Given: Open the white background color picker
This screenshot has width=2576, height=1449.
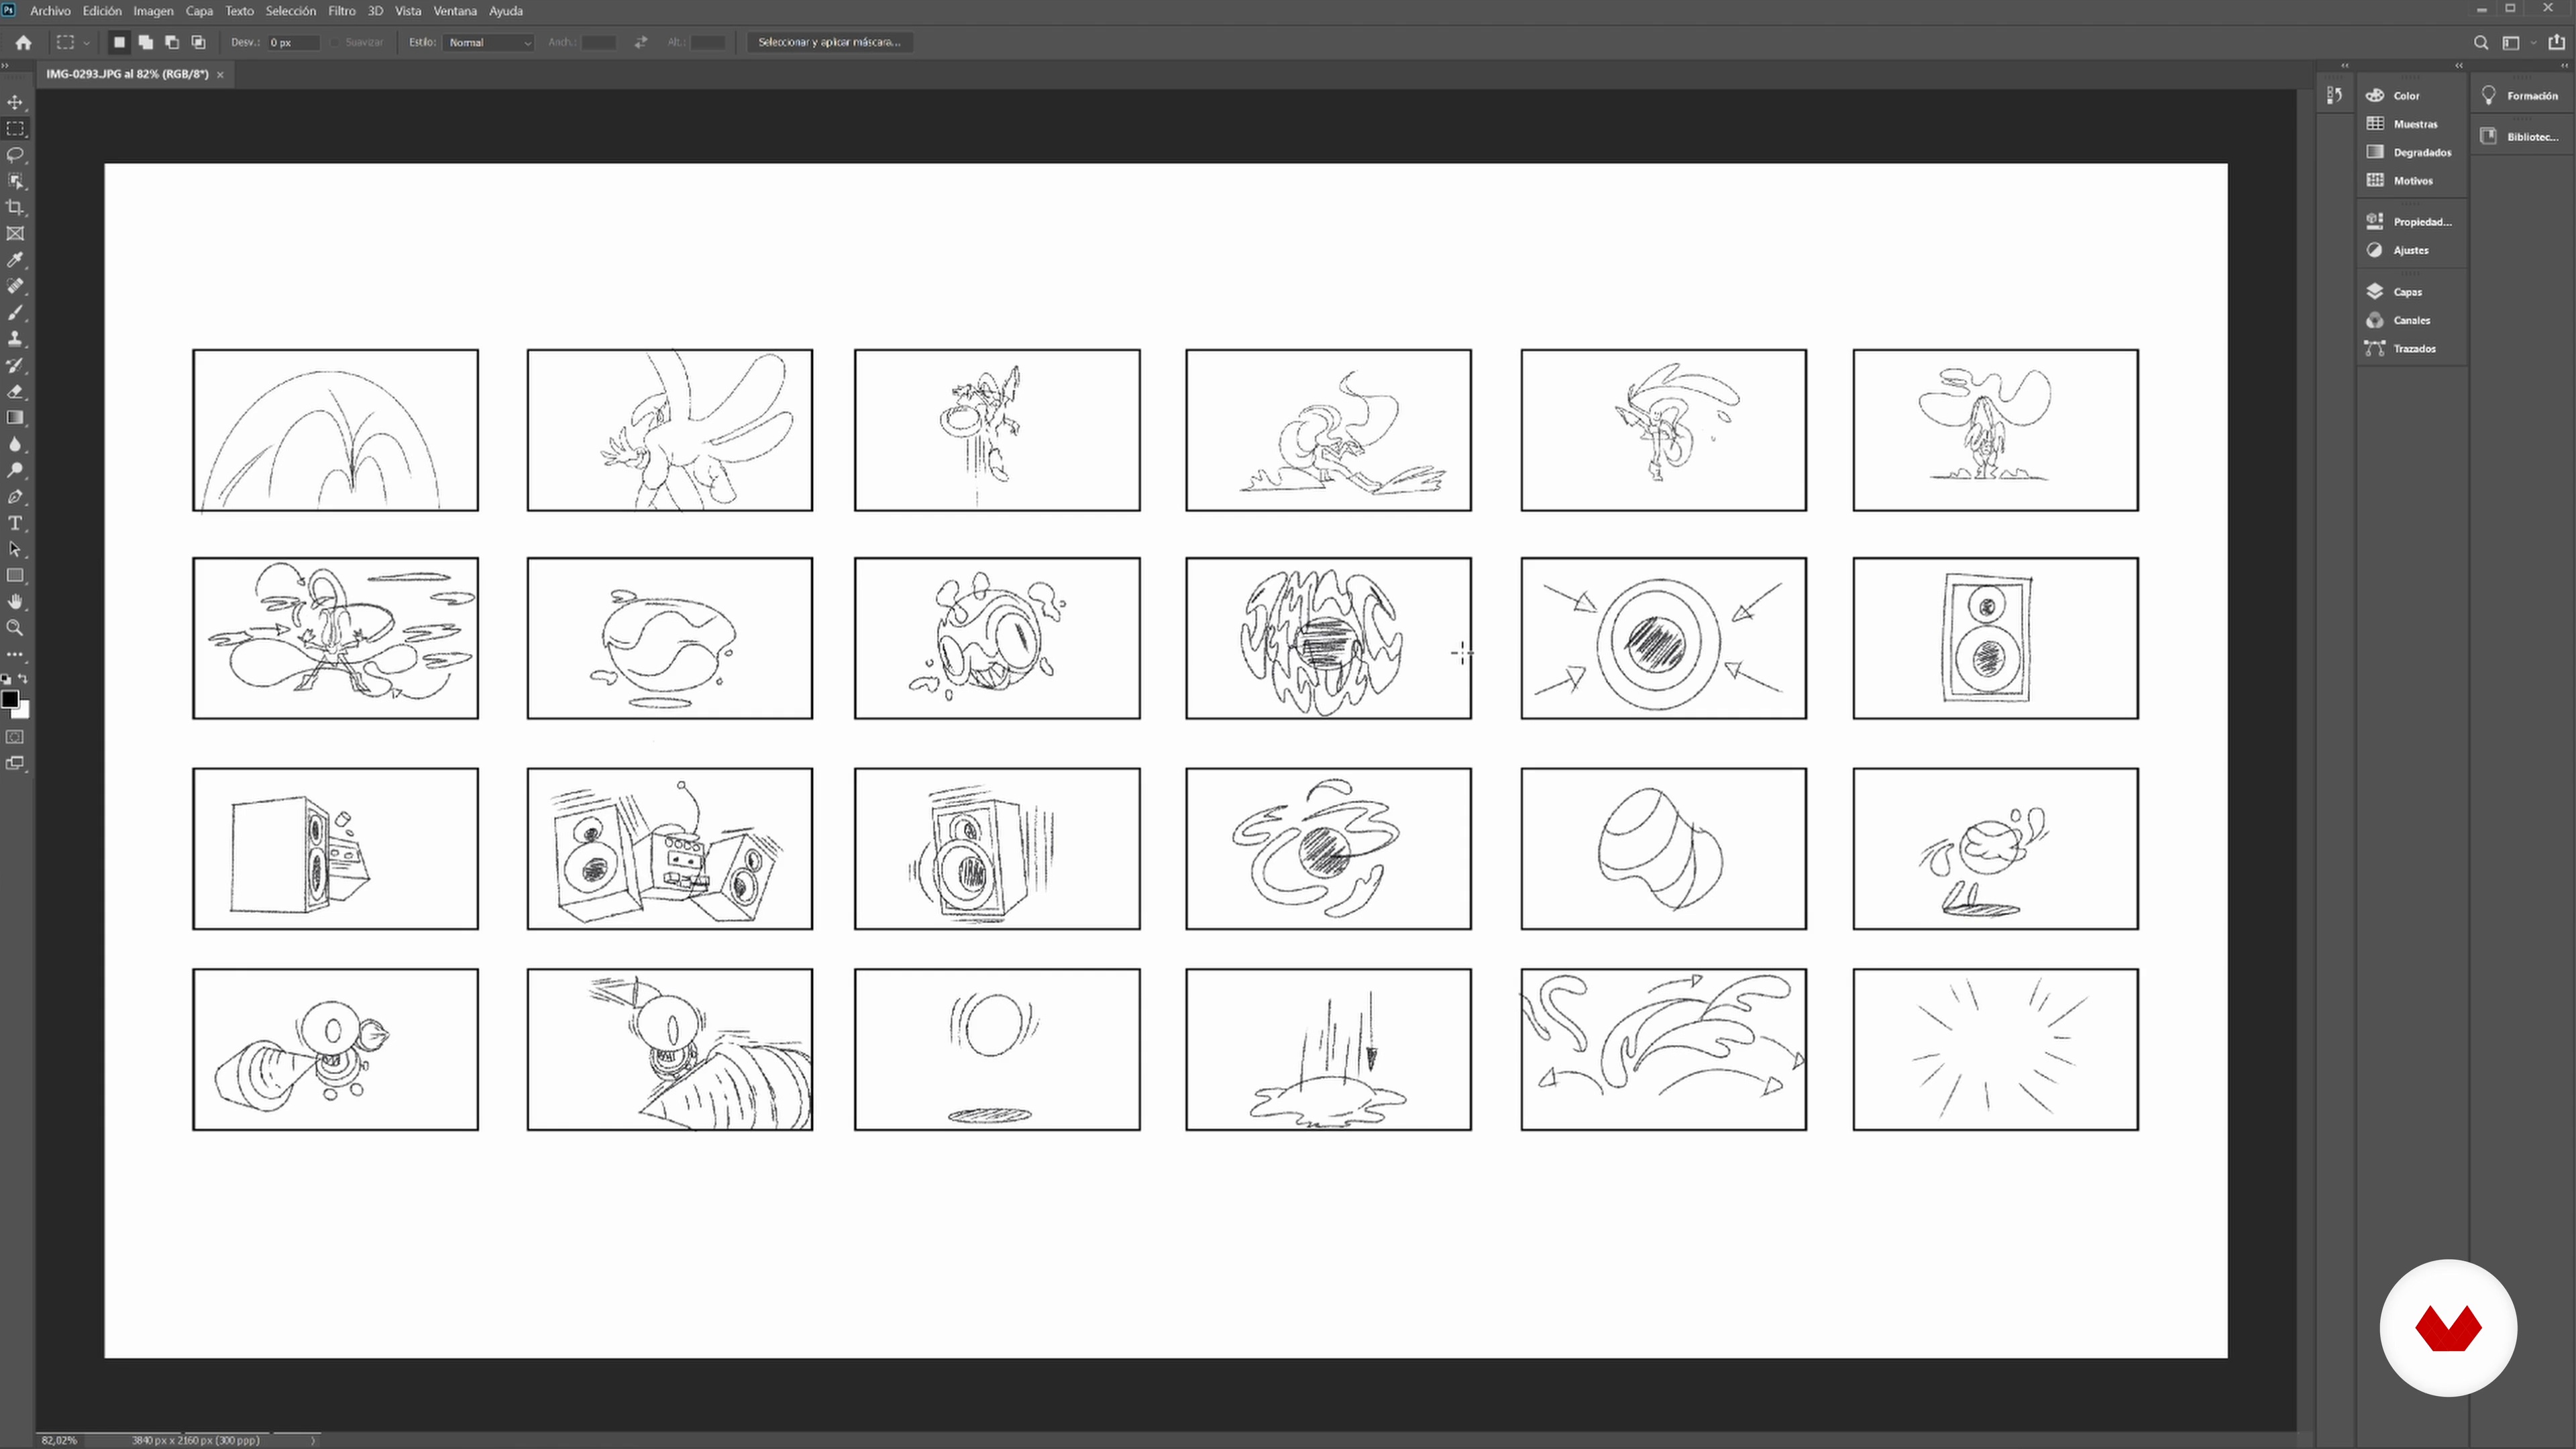Looking at the screenshot, I should [x=24, y=712].
